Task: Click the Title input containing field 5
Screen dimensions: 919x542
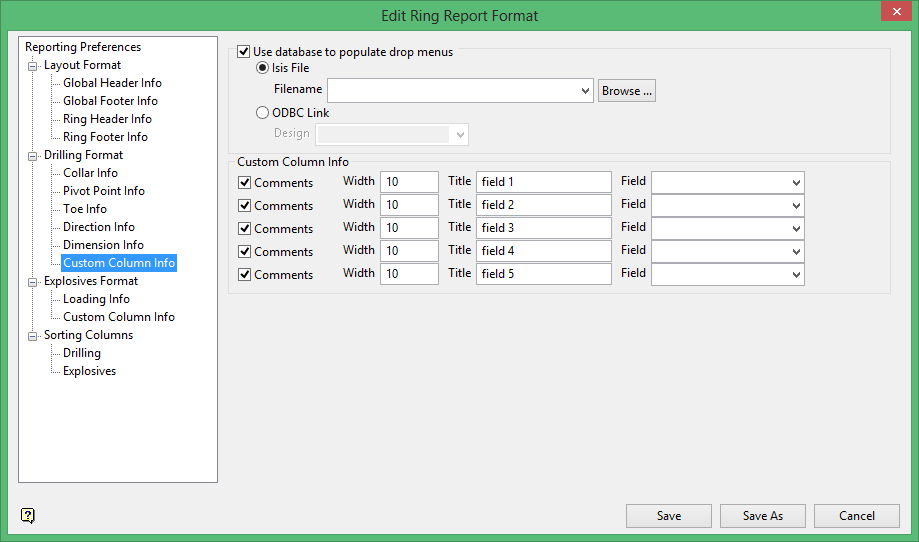Action: pos(544,274)
